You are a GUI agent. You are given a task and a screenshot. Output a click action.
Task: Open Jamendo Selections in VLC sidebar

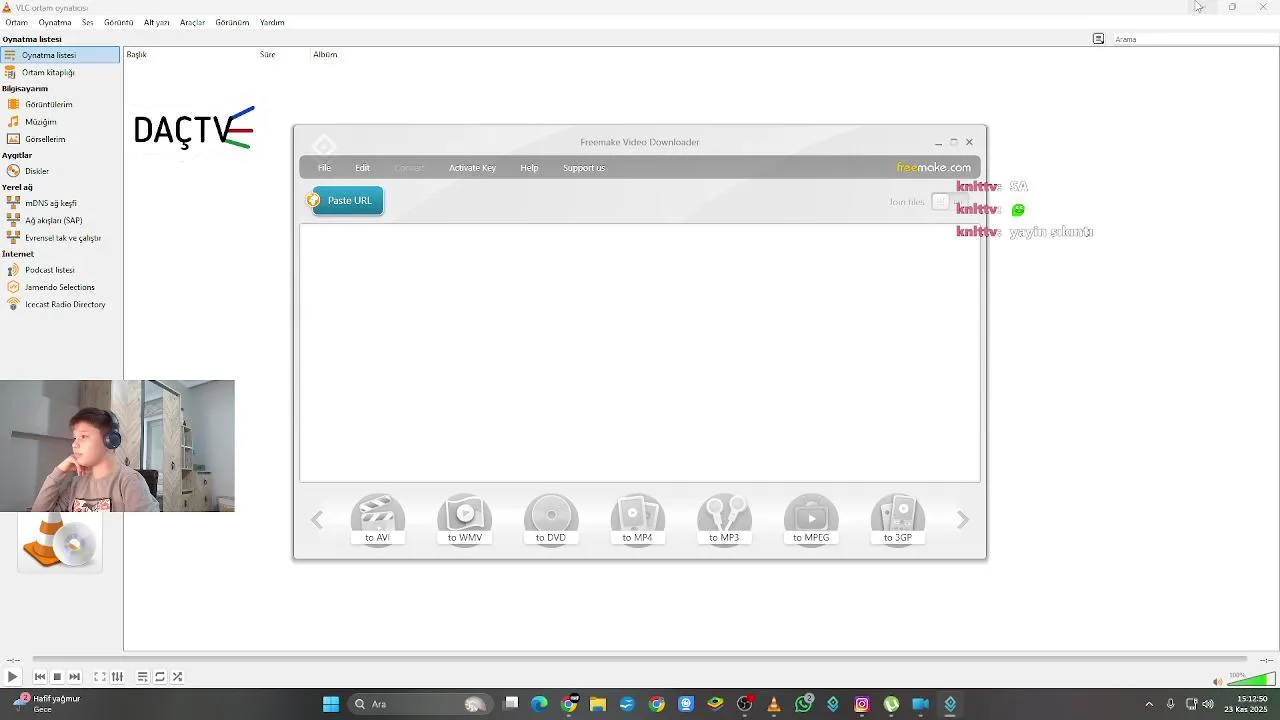(x=60, y=287)
